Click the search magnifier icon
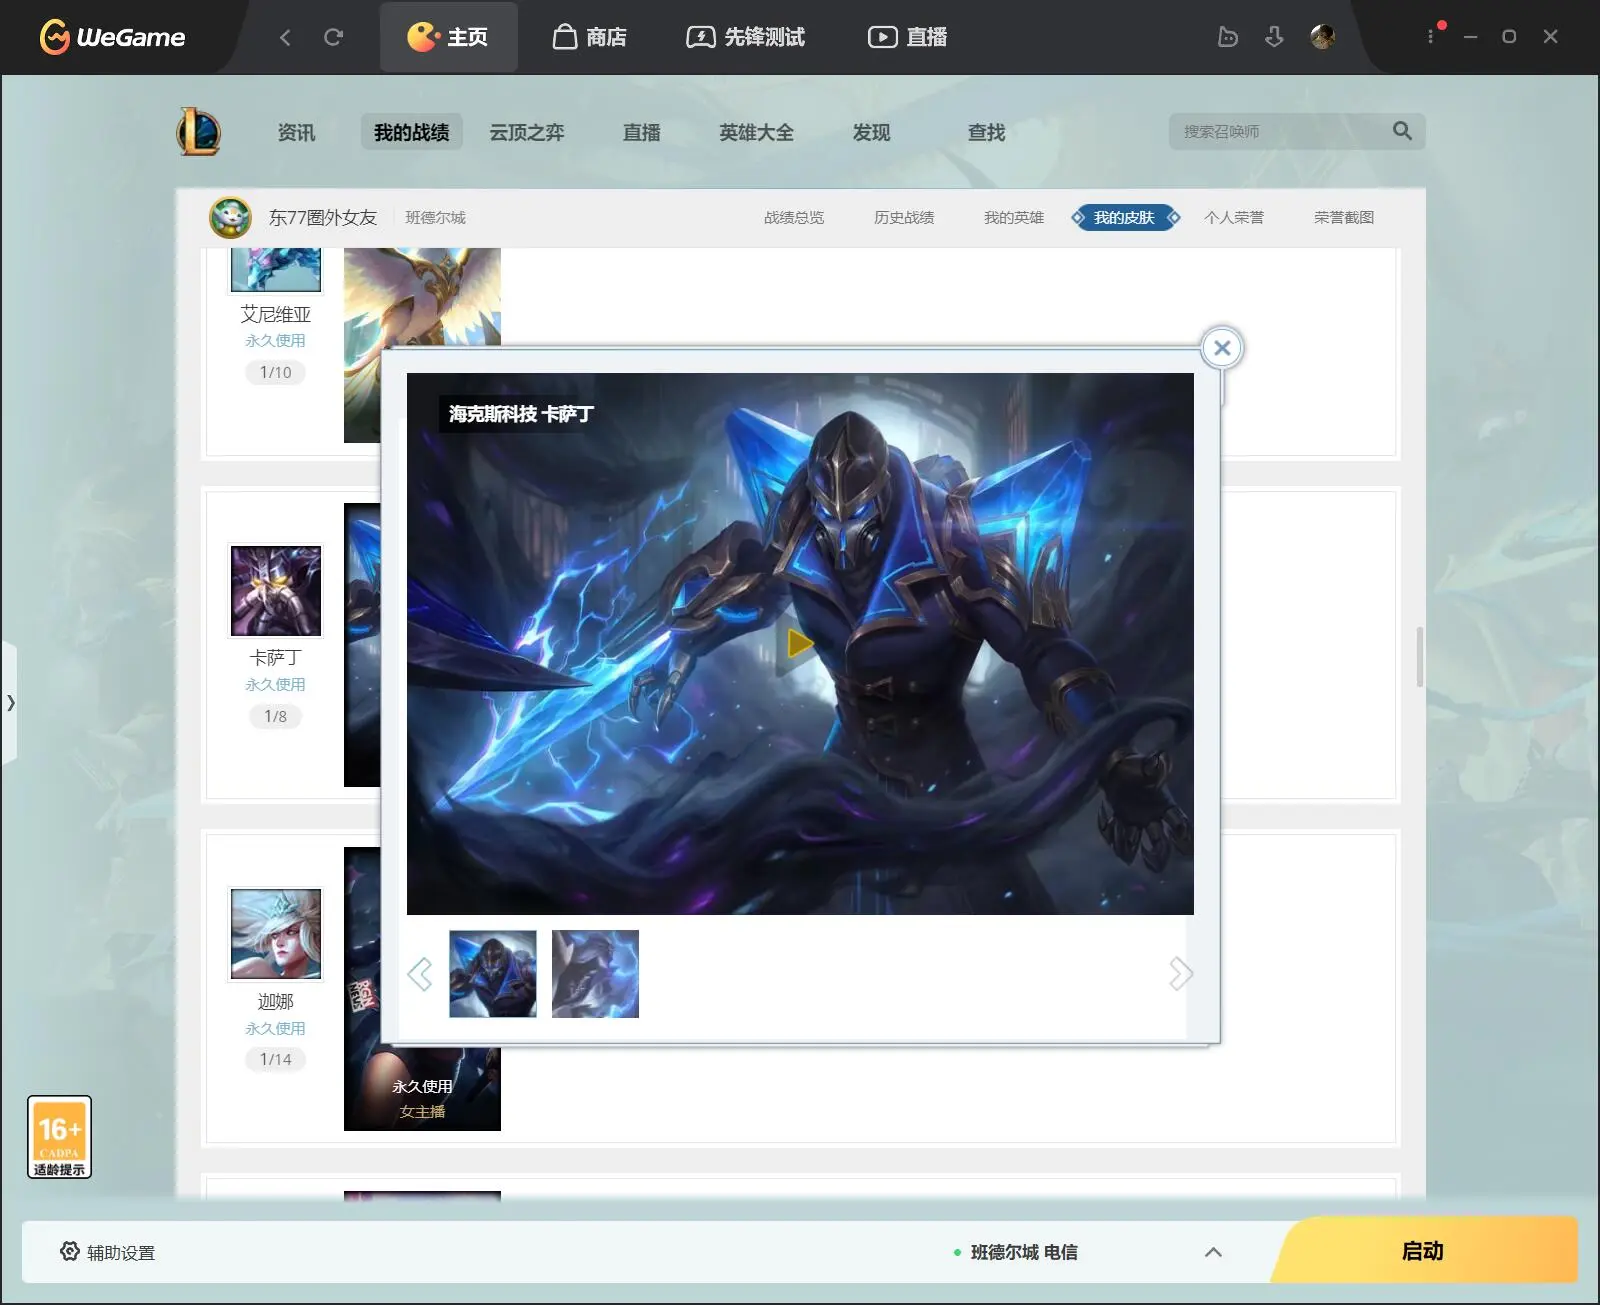Viewport: 1600px width, 1305px height. pyautogui.click(x=1402, y=131)
